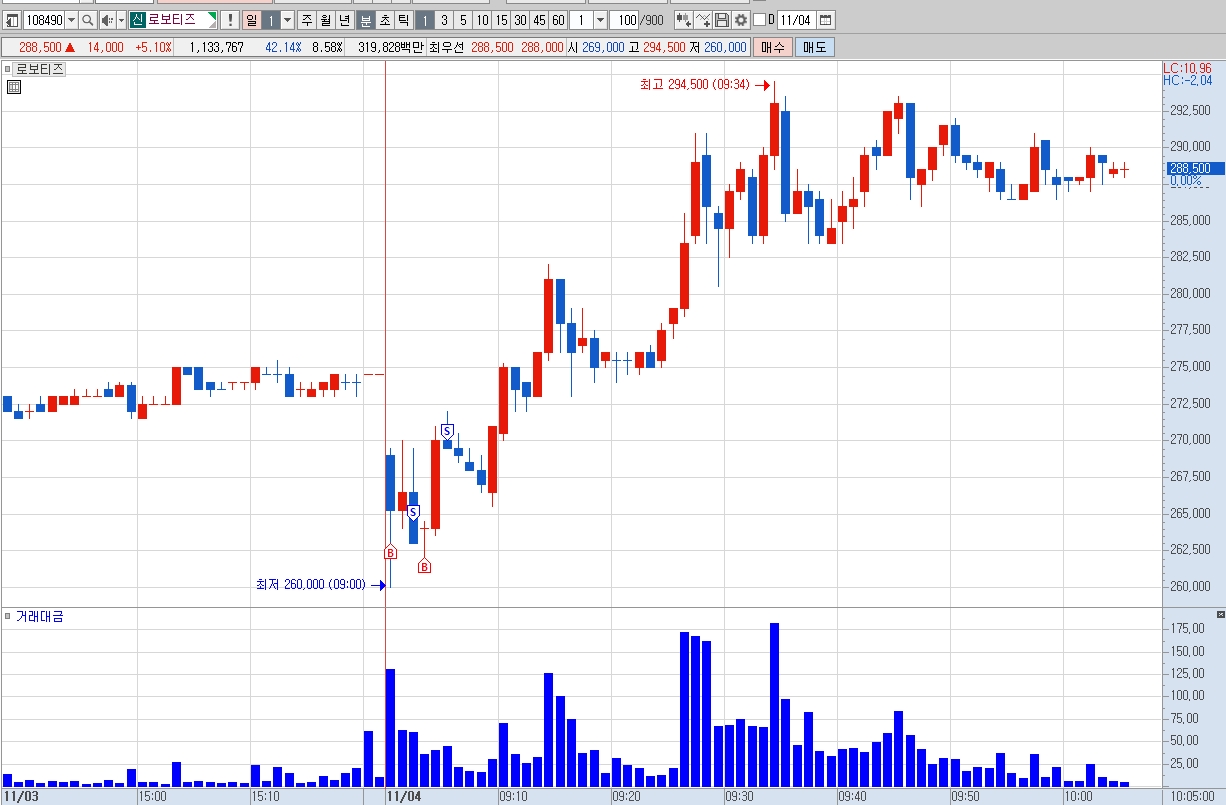Select the 30 minute interval tab
The width and height of the screenshot is (1226, 805).
point(521,20)
